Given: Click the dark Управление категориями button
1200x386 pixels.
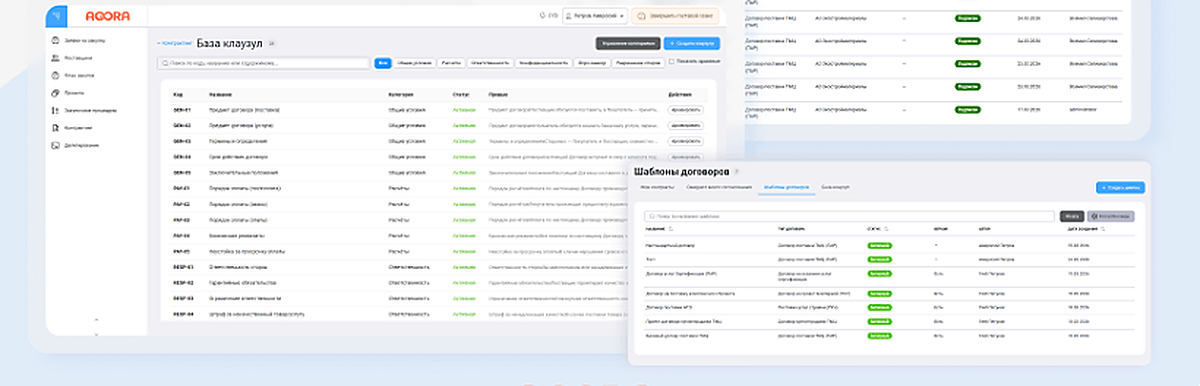Looking at the screenshot, I should coord(627,44).
